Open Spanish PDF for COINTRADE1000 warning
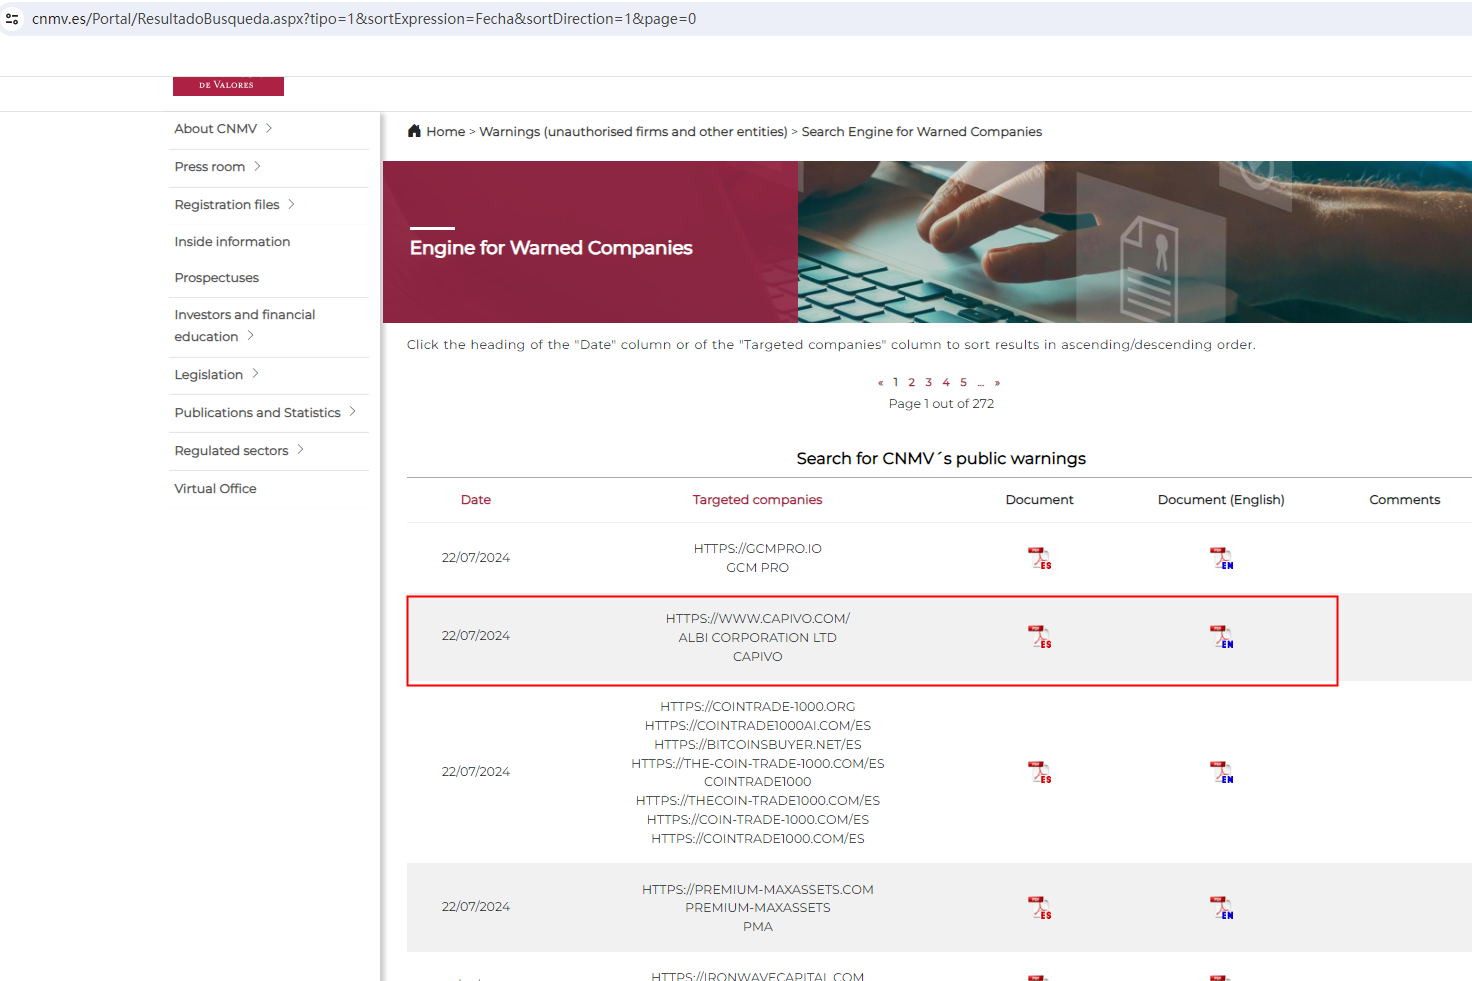 point(1040,772)
